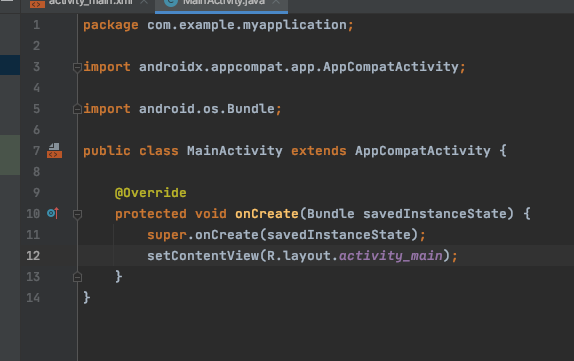
Task: Click 'setContentView' call on line 12
Action: pyautogui.click(x=203, y=256)
